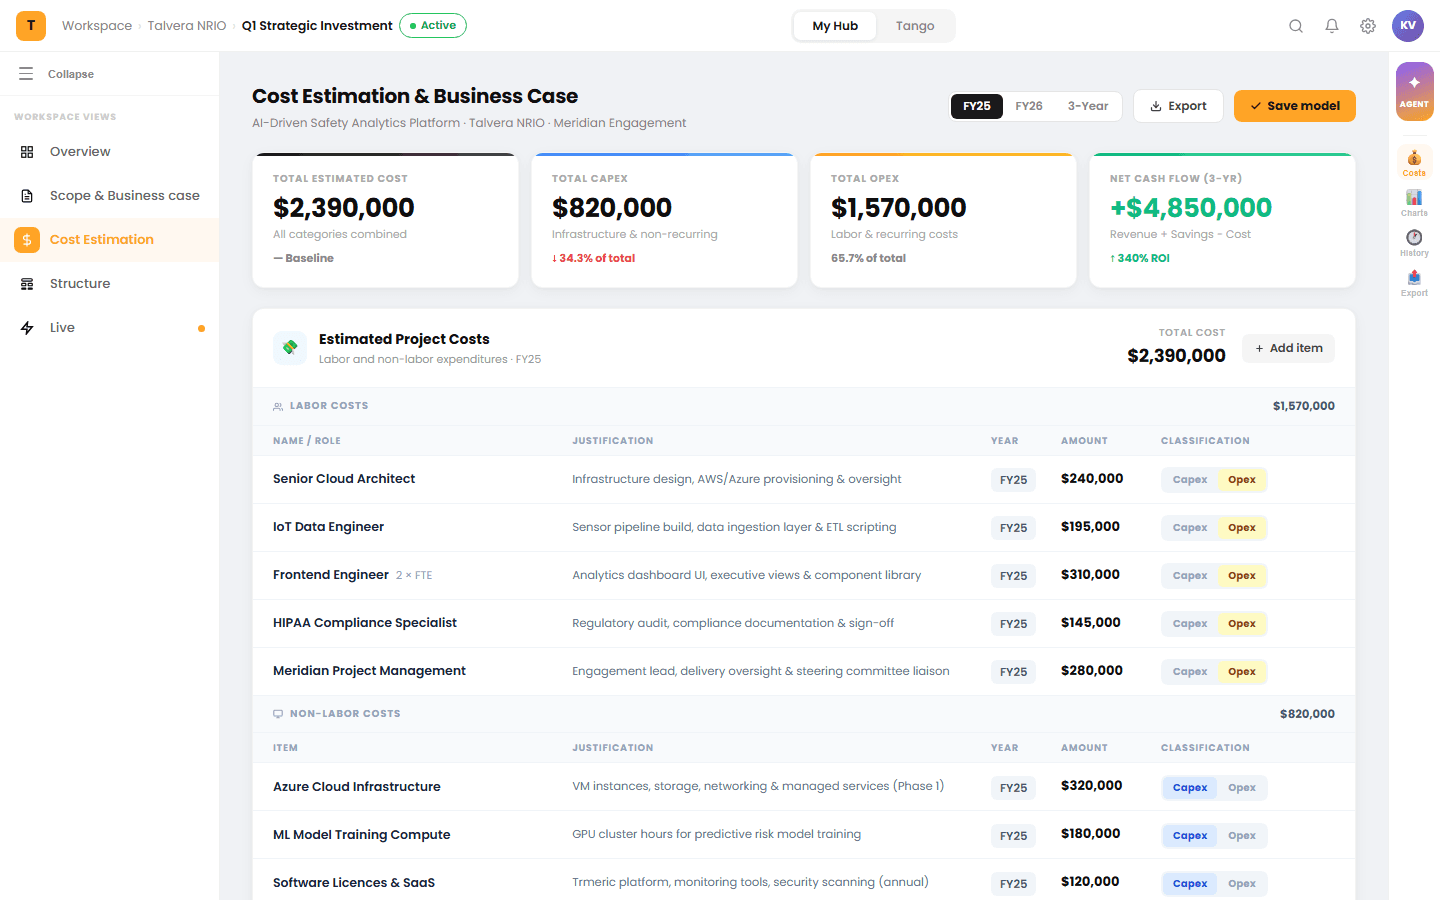Click the Structure sidebar icon
The width and height of the screenshot is (1440, 900).
point(27,284)
